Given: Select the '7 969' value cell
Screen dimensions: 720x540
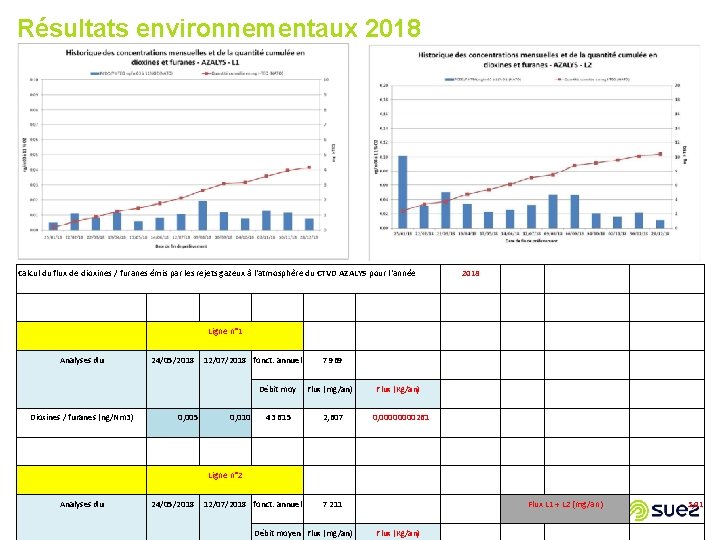Looking at the screenshot, I should coord(329,365).
